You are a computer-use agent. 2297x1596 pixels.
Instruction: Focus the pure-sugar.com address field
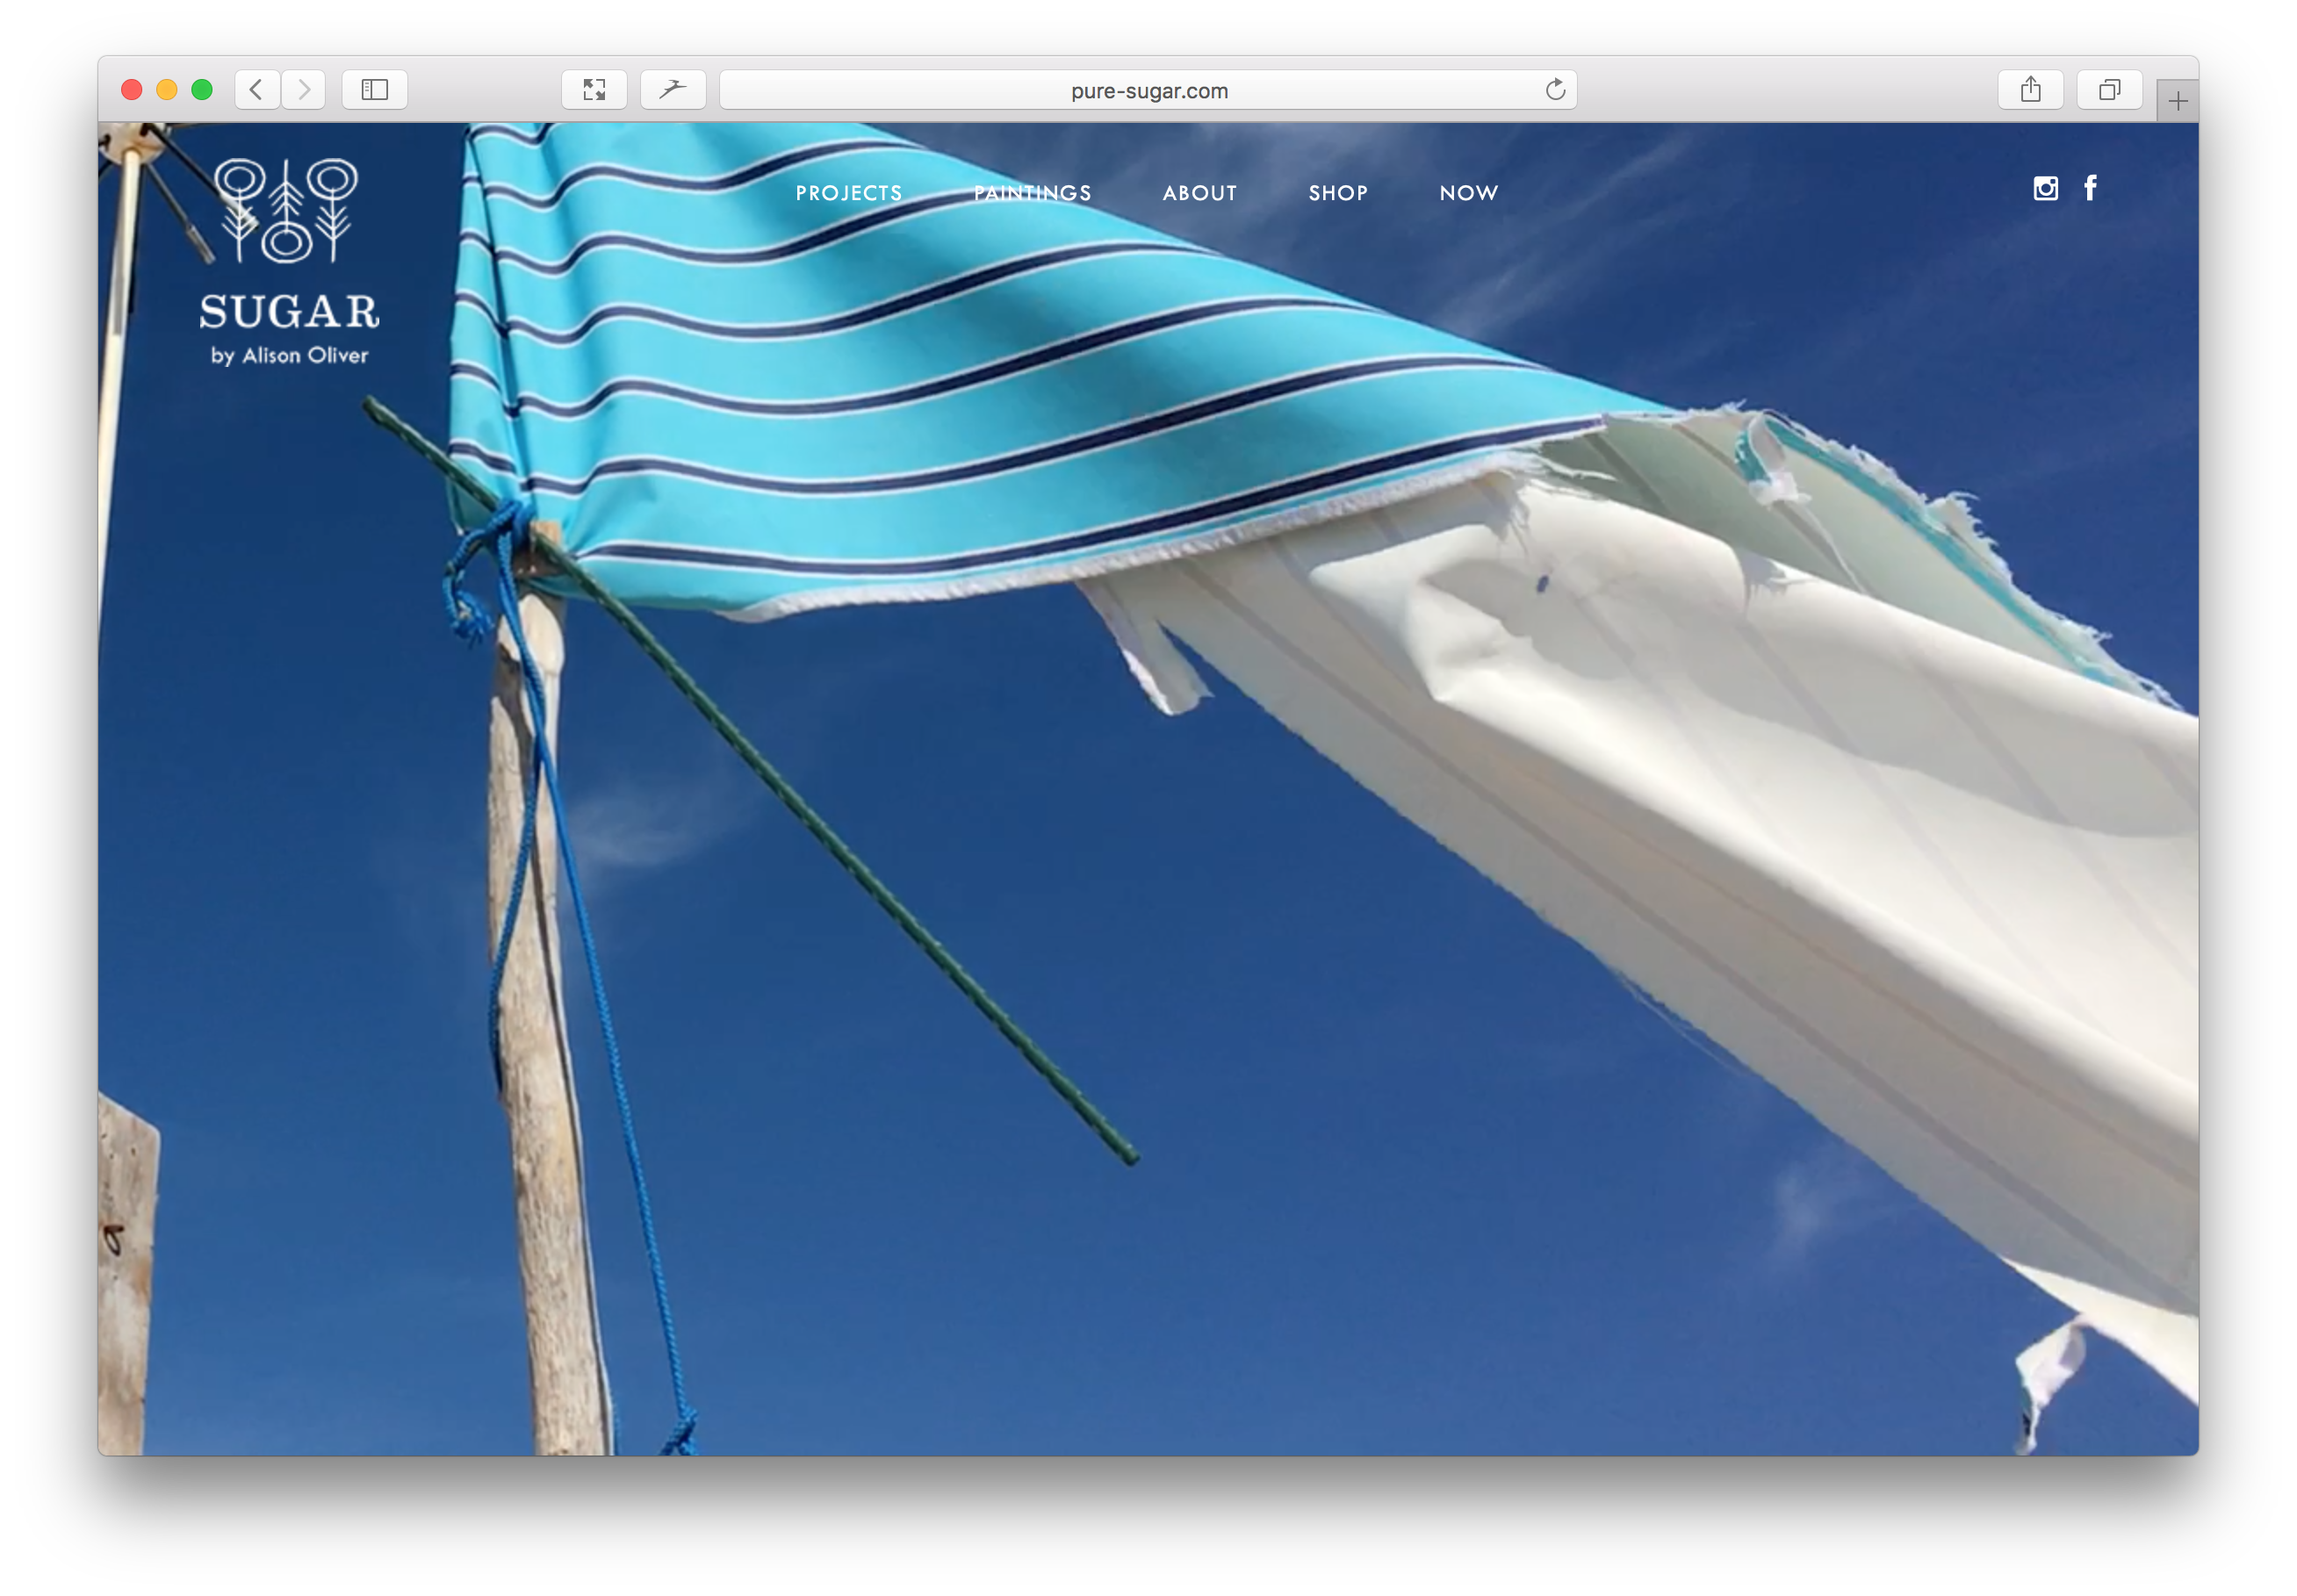point(1148,90)
